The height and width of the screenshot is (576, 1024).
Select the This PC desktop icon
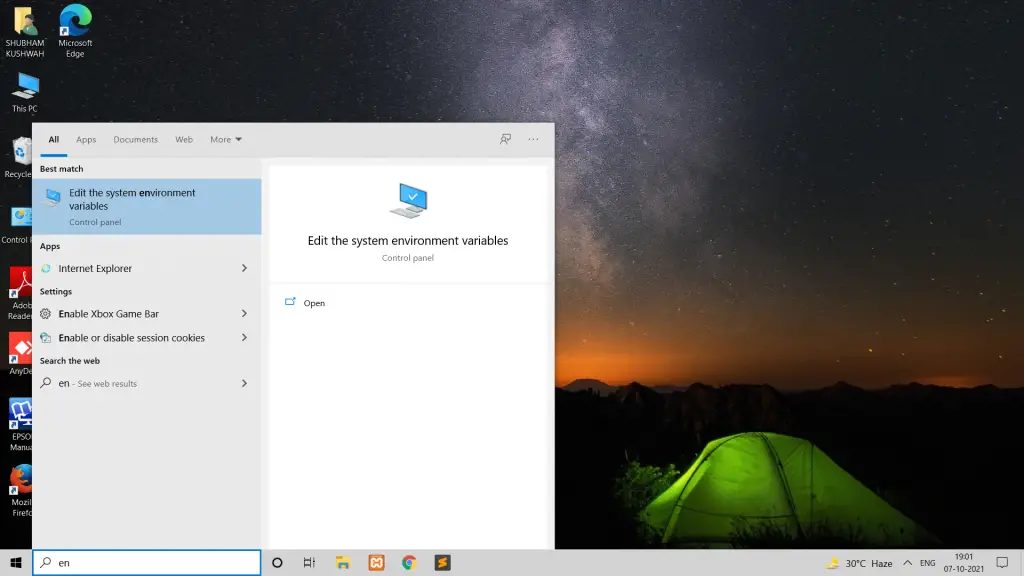[25, 92]
